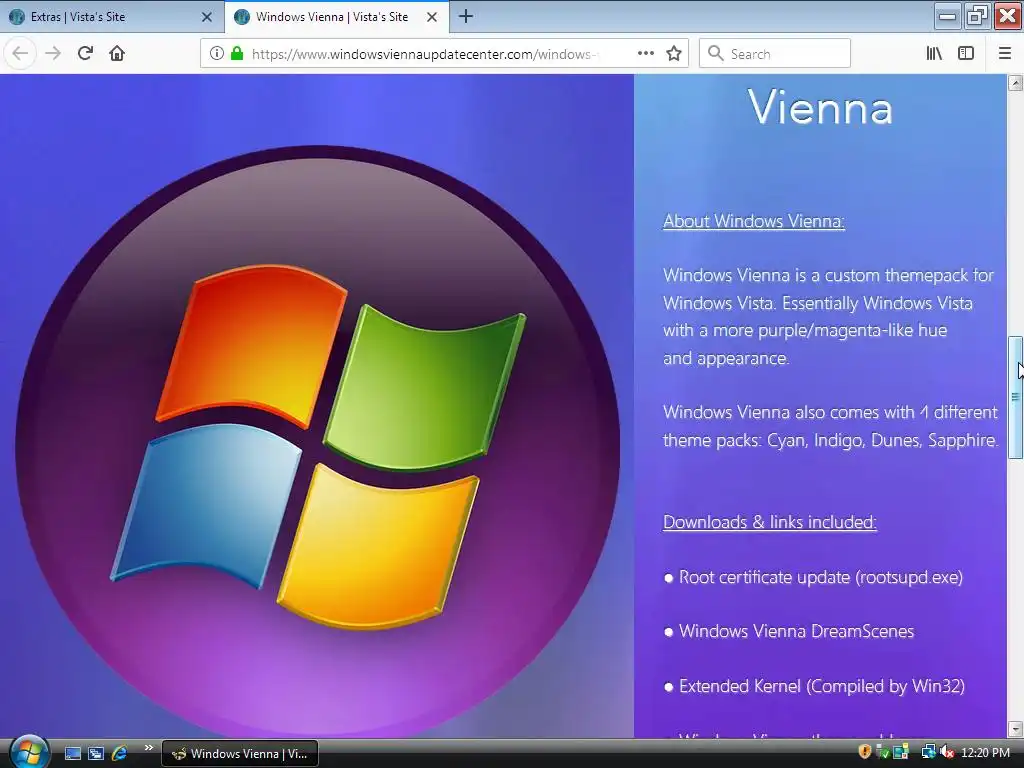Open the Firefox hamburger menu
1024x768 pixels.
pyautogui.click(x=1005, y=54)
